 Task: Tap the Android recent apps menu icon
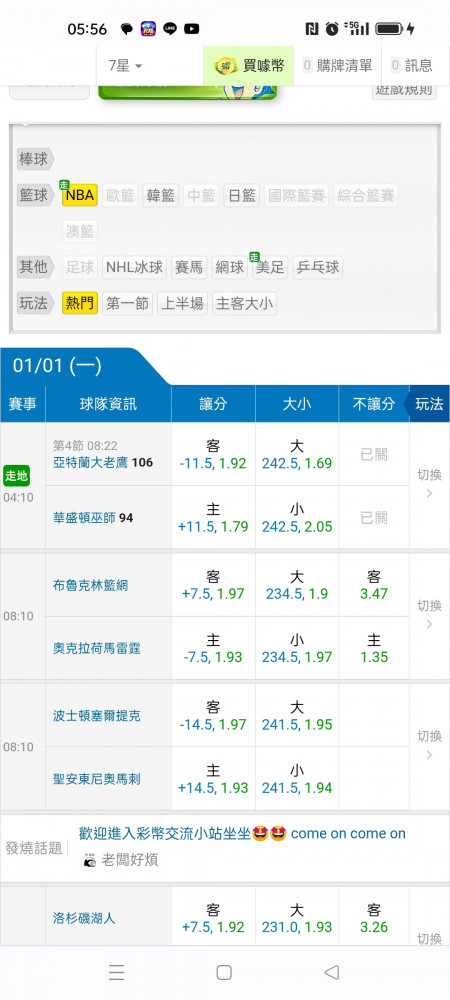116,972
